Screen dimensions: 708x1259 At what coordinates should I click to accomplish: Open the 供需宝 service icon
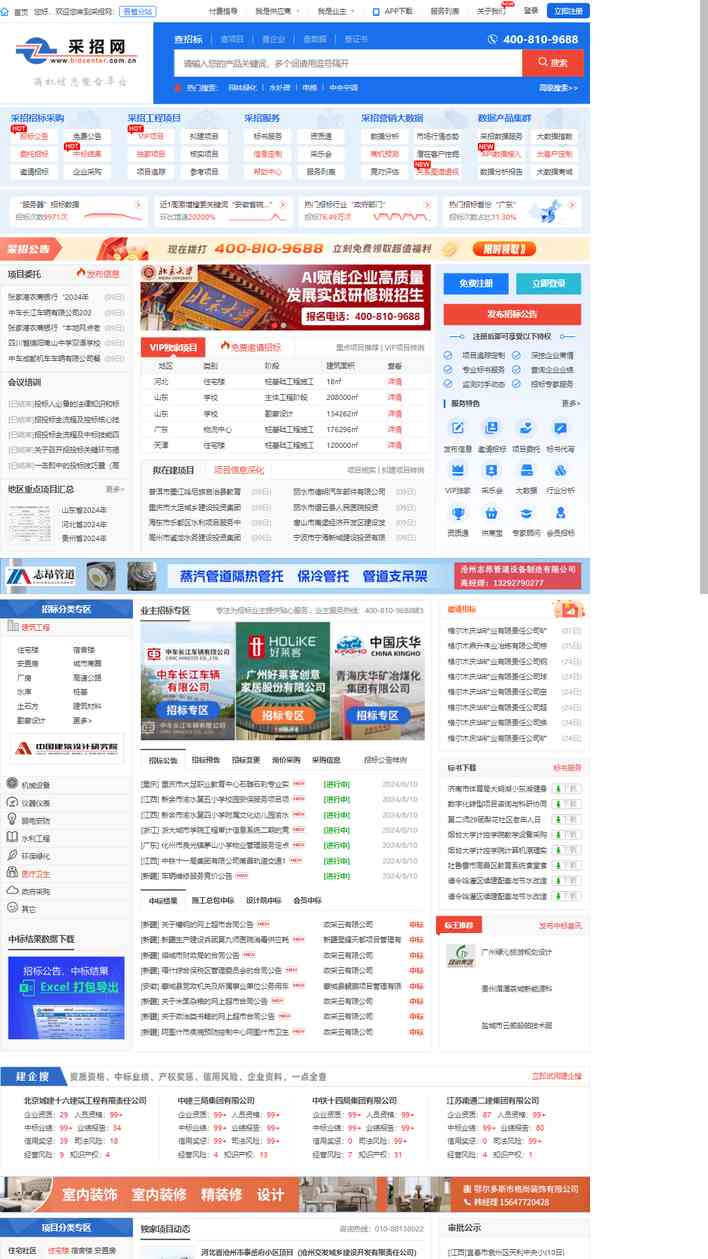tap(492, 513)
